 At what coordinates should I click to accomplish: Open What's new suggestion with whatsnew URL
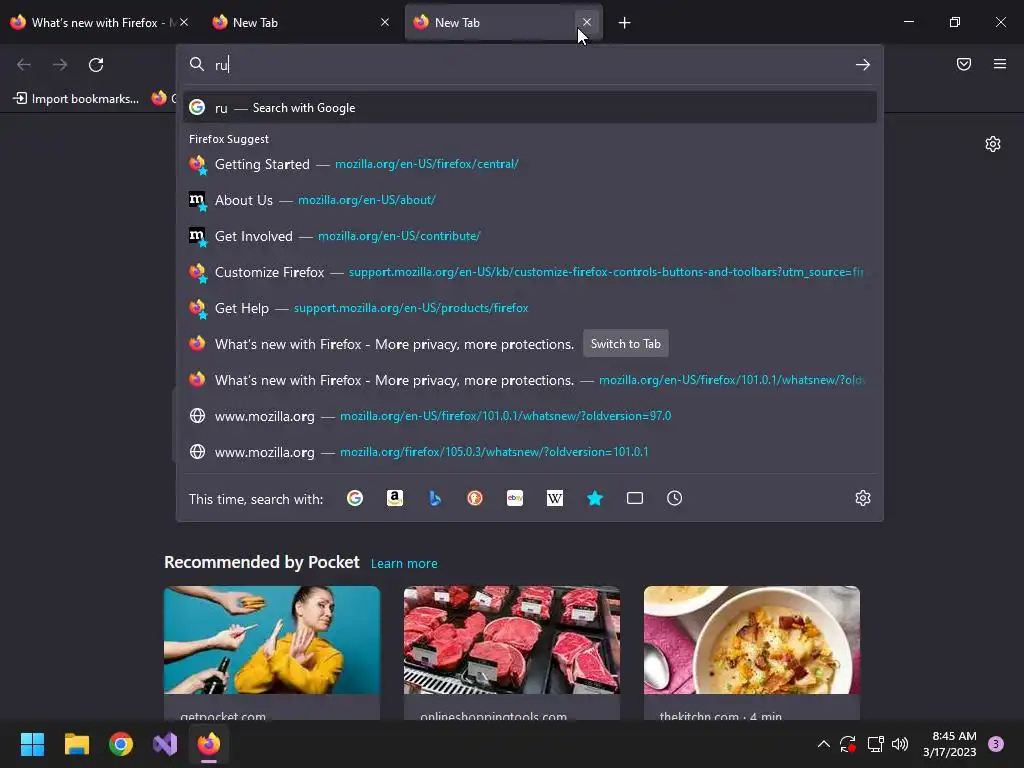pos(530,379)
